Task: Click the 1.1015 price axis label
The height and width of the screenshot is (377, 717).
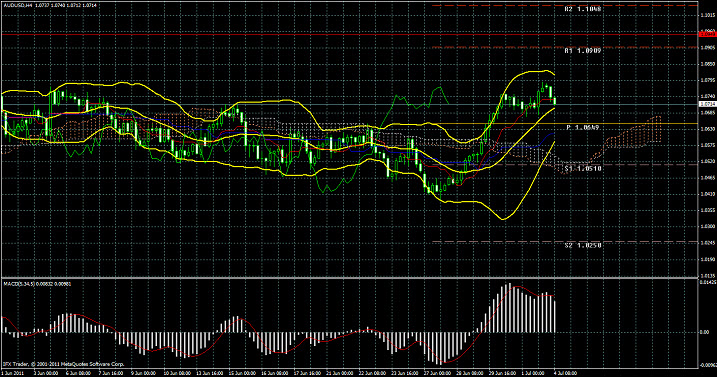Action: click(x=707, y=15)
